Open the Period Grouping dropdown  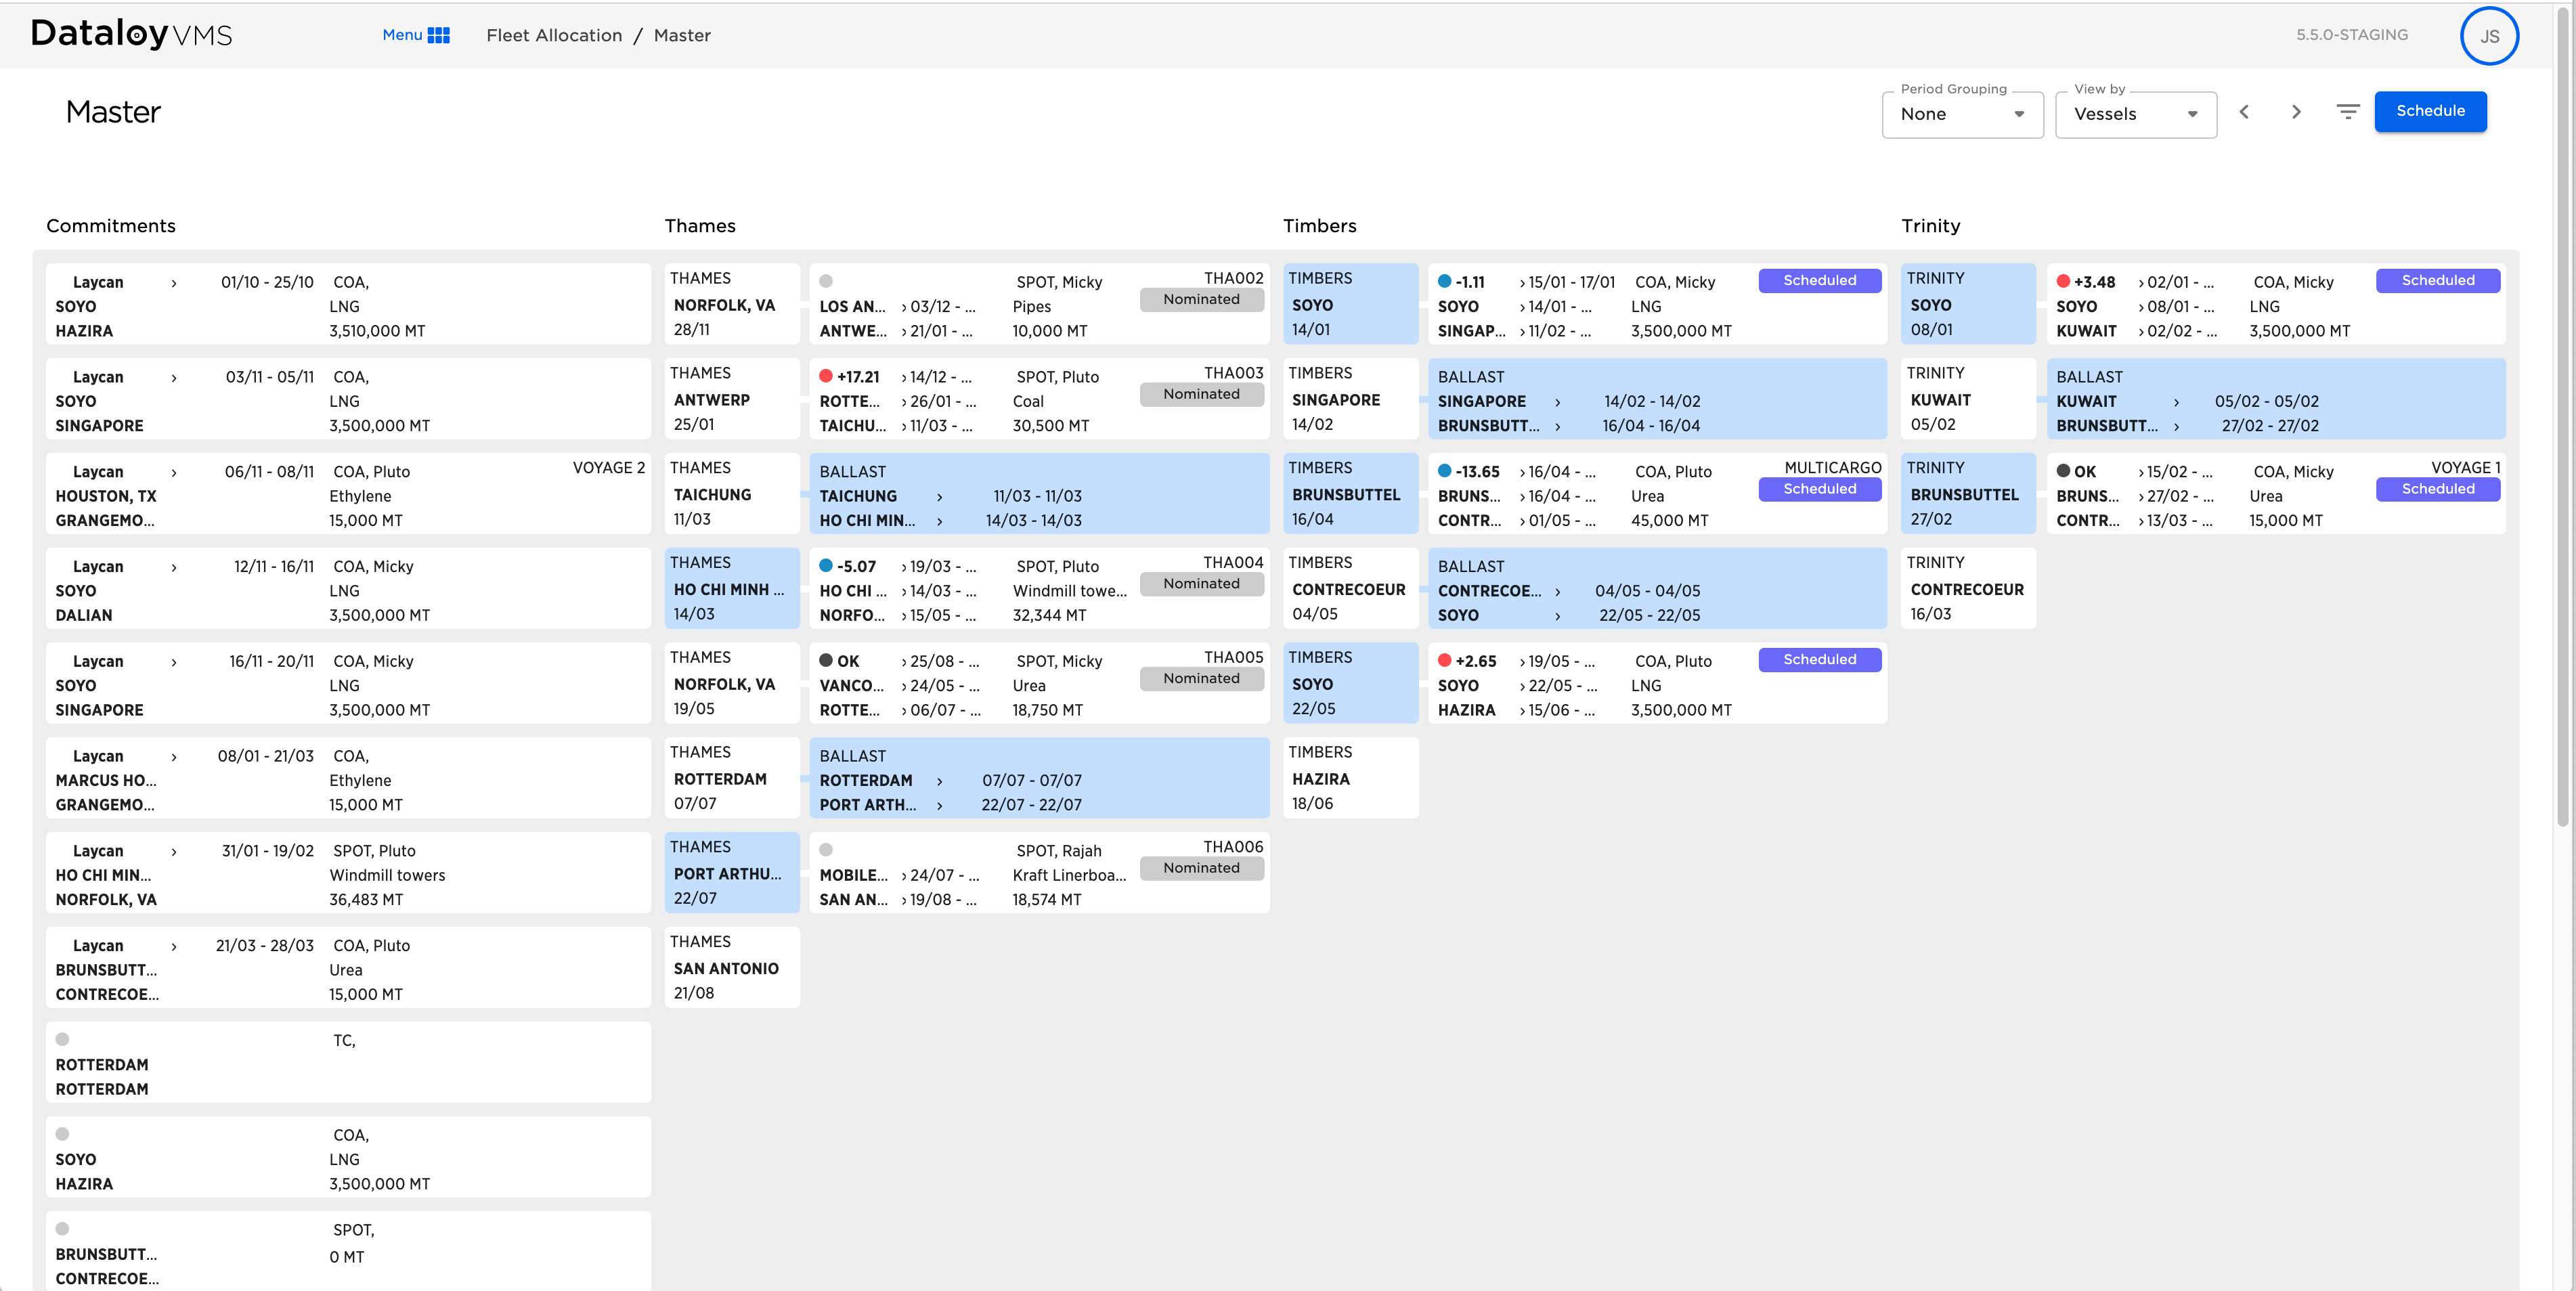pyautogui.click(x=1962, y=114)
